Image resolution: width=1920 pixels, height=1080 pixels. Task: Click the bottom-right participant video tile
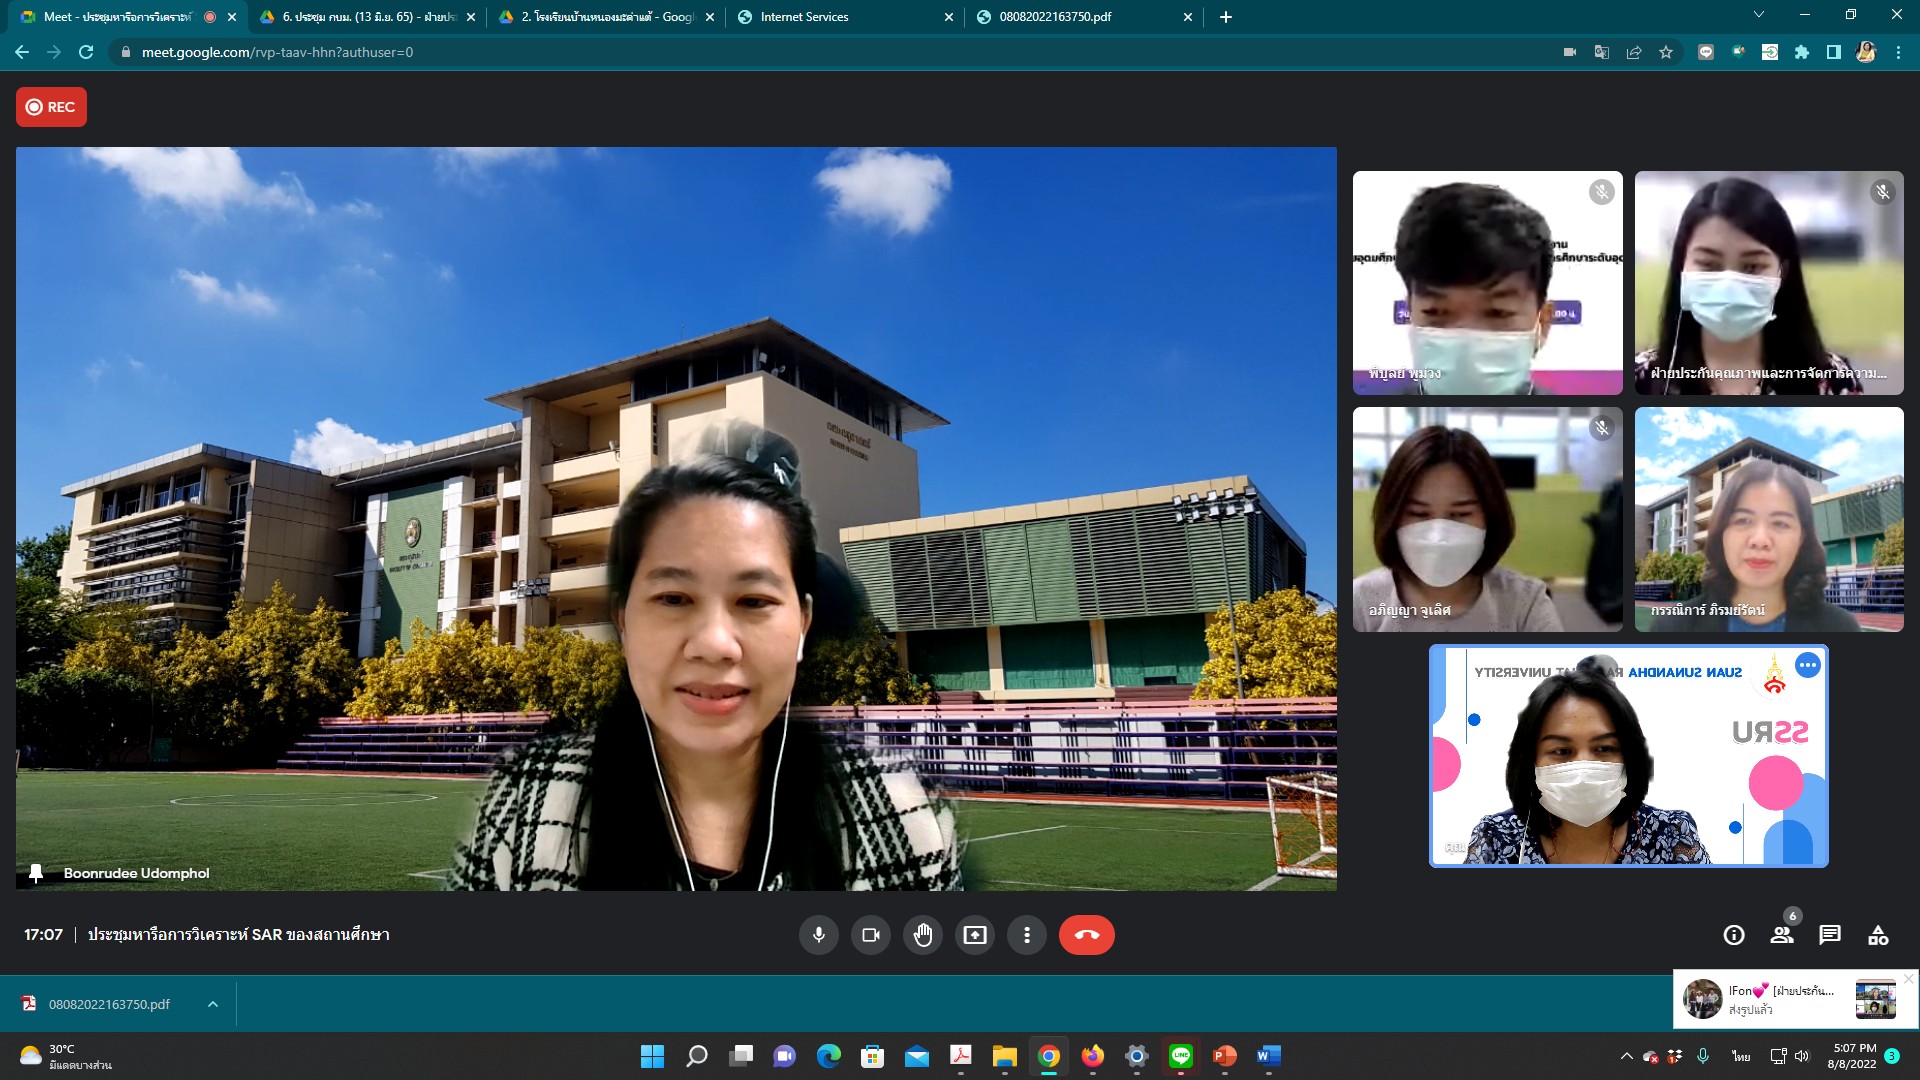click(x=1768, y=519)
